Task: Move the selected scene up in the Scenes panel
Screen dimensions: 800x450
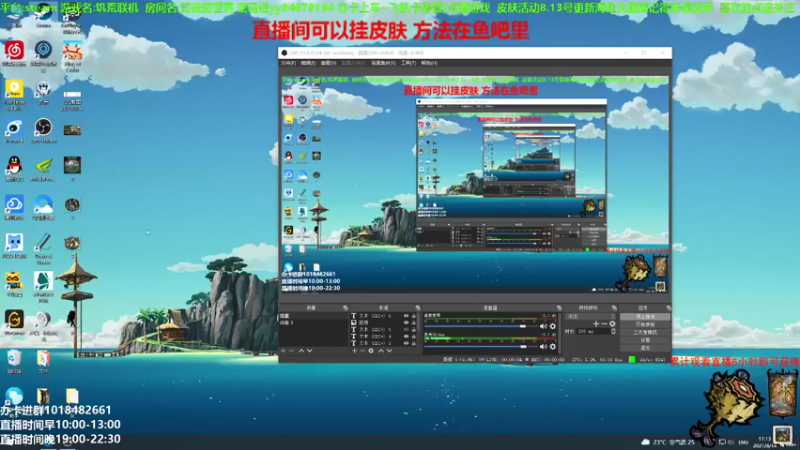Action: click(301, 351)
